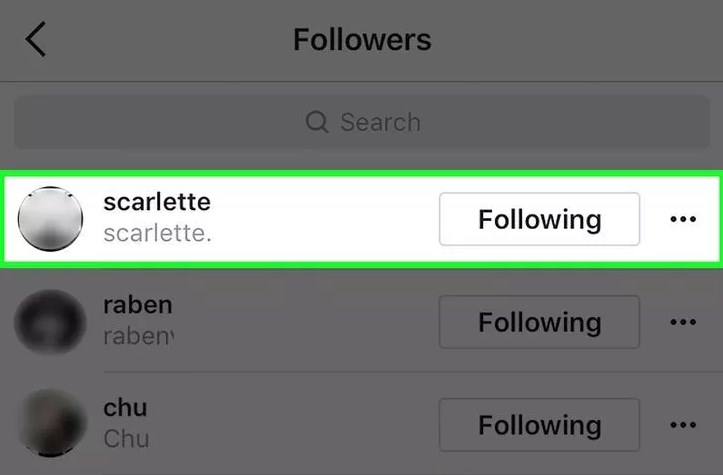
Task: Open the scarlette username link
Action: [x=157, y=202]
